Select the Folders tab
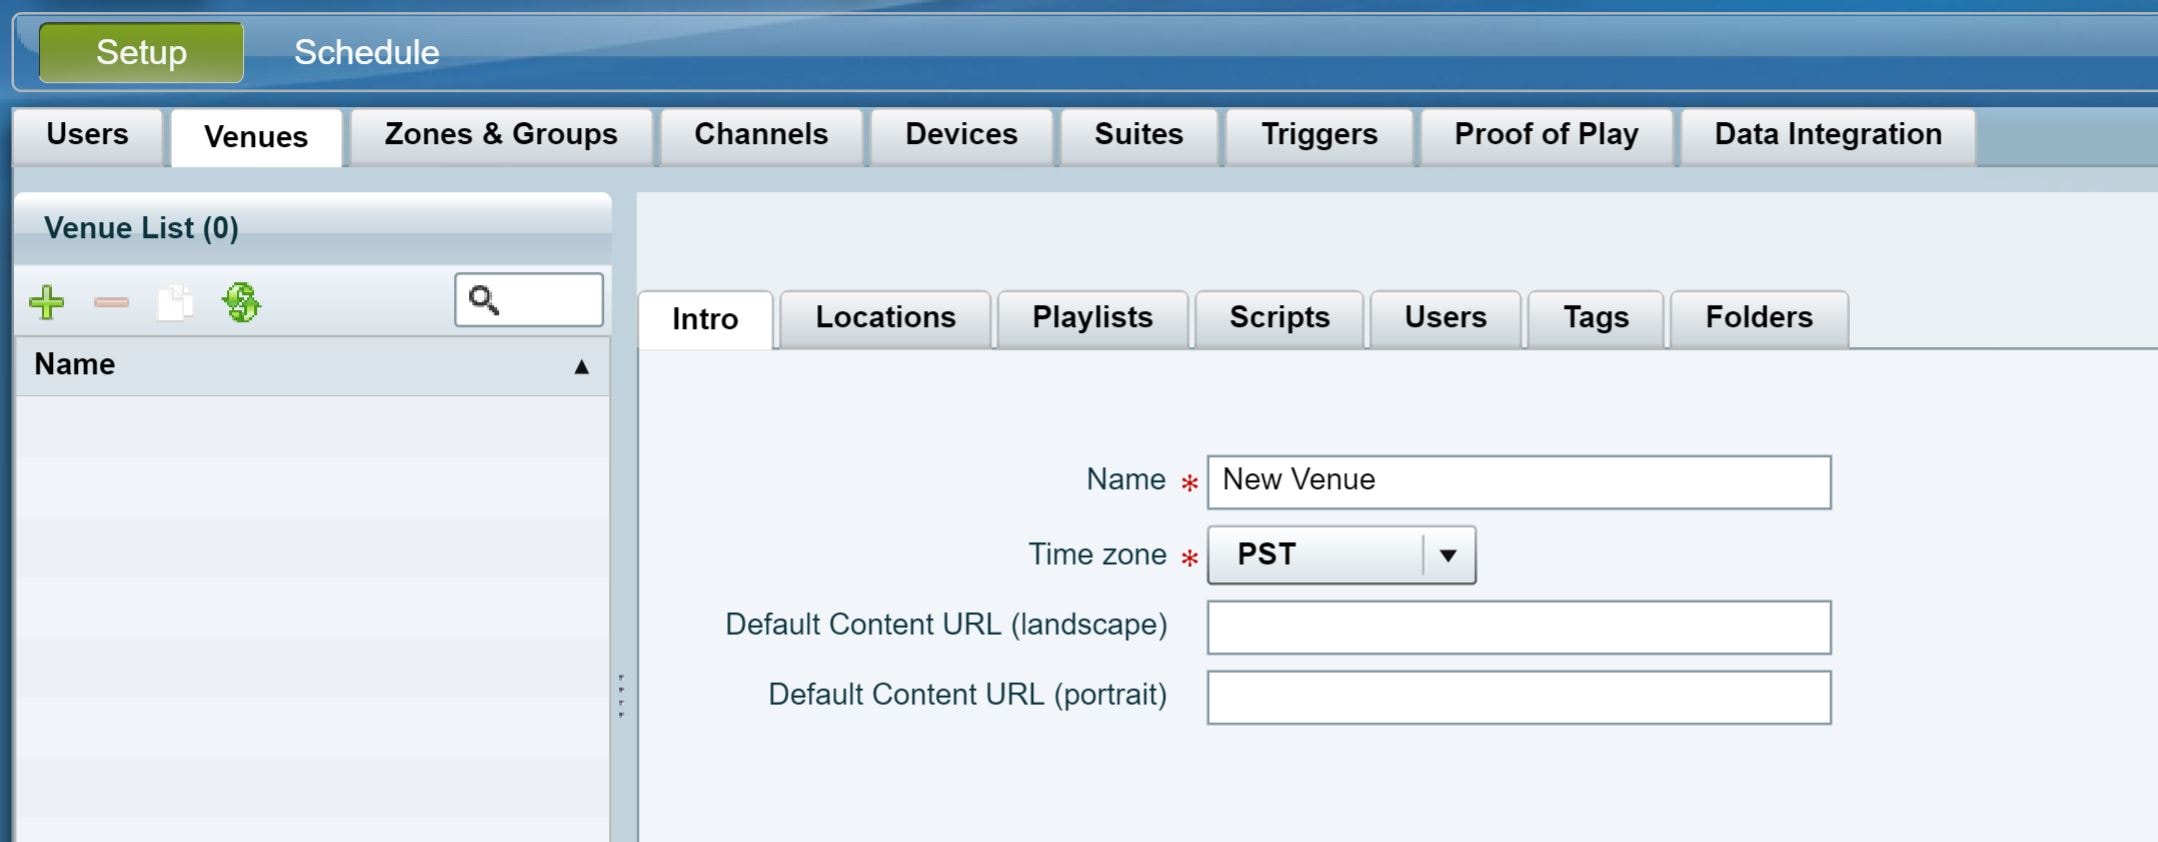 point(1758,318)
